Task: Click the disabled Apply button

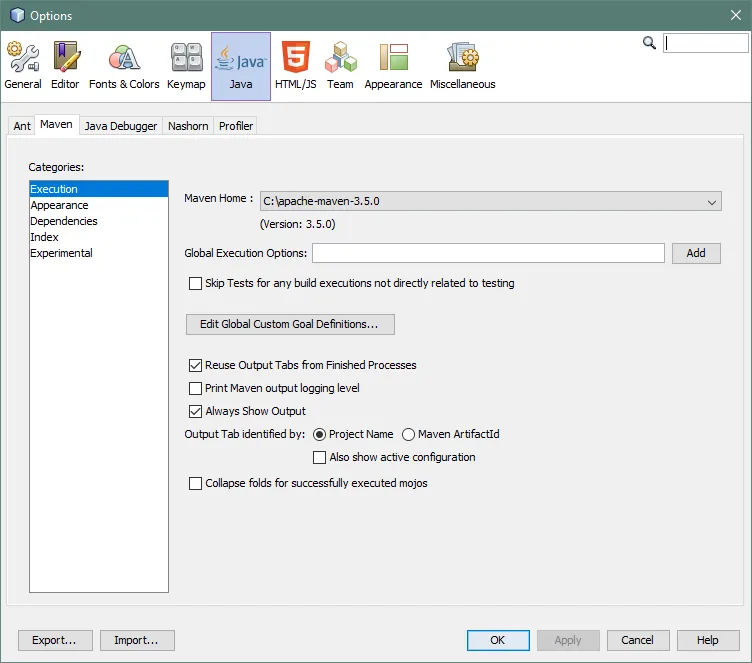Action: (568, 640)
